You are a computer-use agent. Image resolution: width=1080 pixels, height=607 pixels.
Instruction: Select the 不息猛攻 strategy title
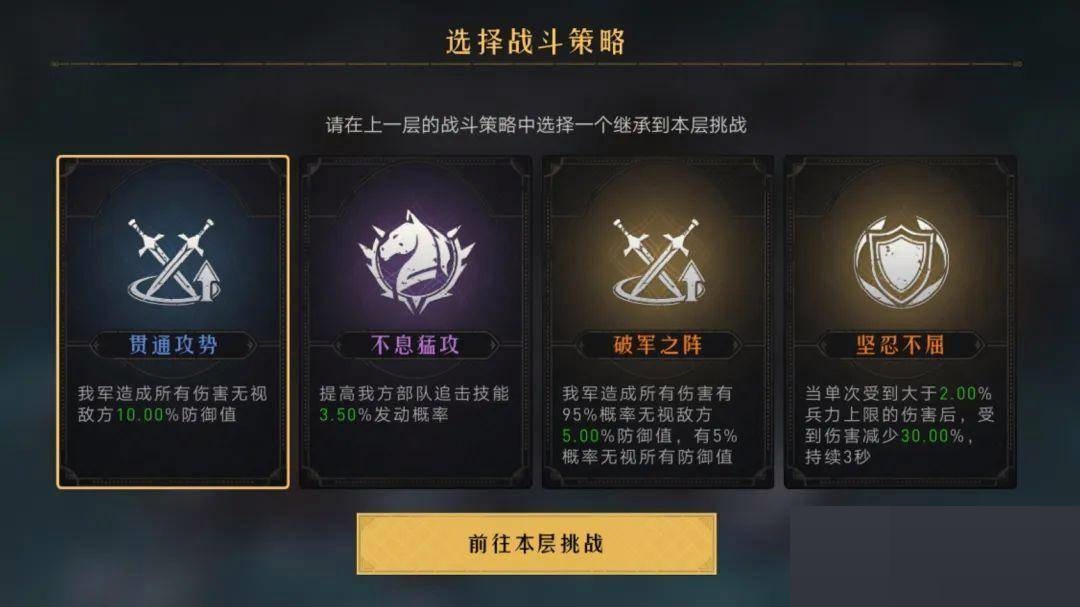tap(415, 344)
